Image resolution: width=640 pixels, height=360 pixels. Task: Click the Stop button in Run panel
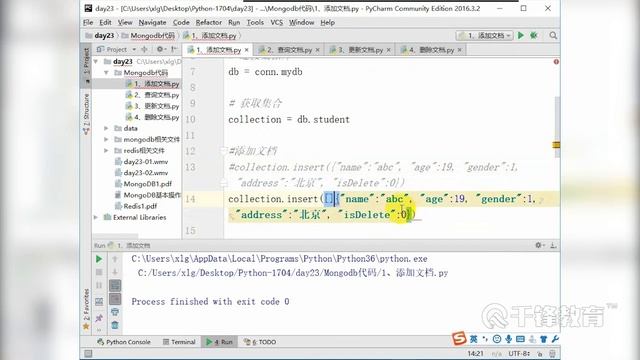[99, 272]
